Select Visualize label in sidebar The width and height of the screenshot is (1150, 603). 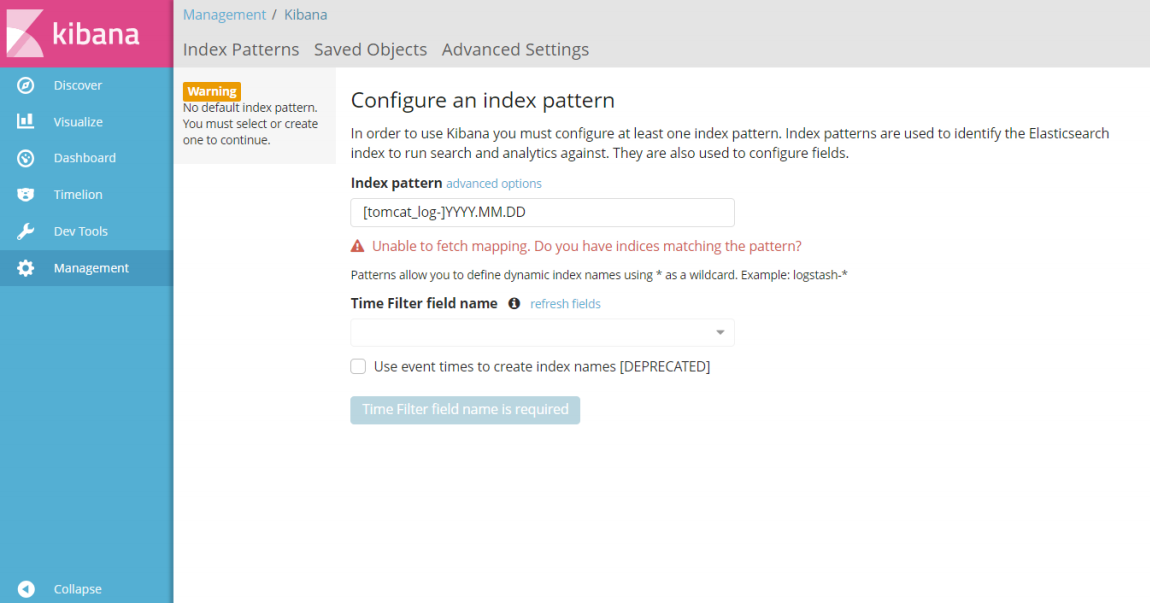78,122
